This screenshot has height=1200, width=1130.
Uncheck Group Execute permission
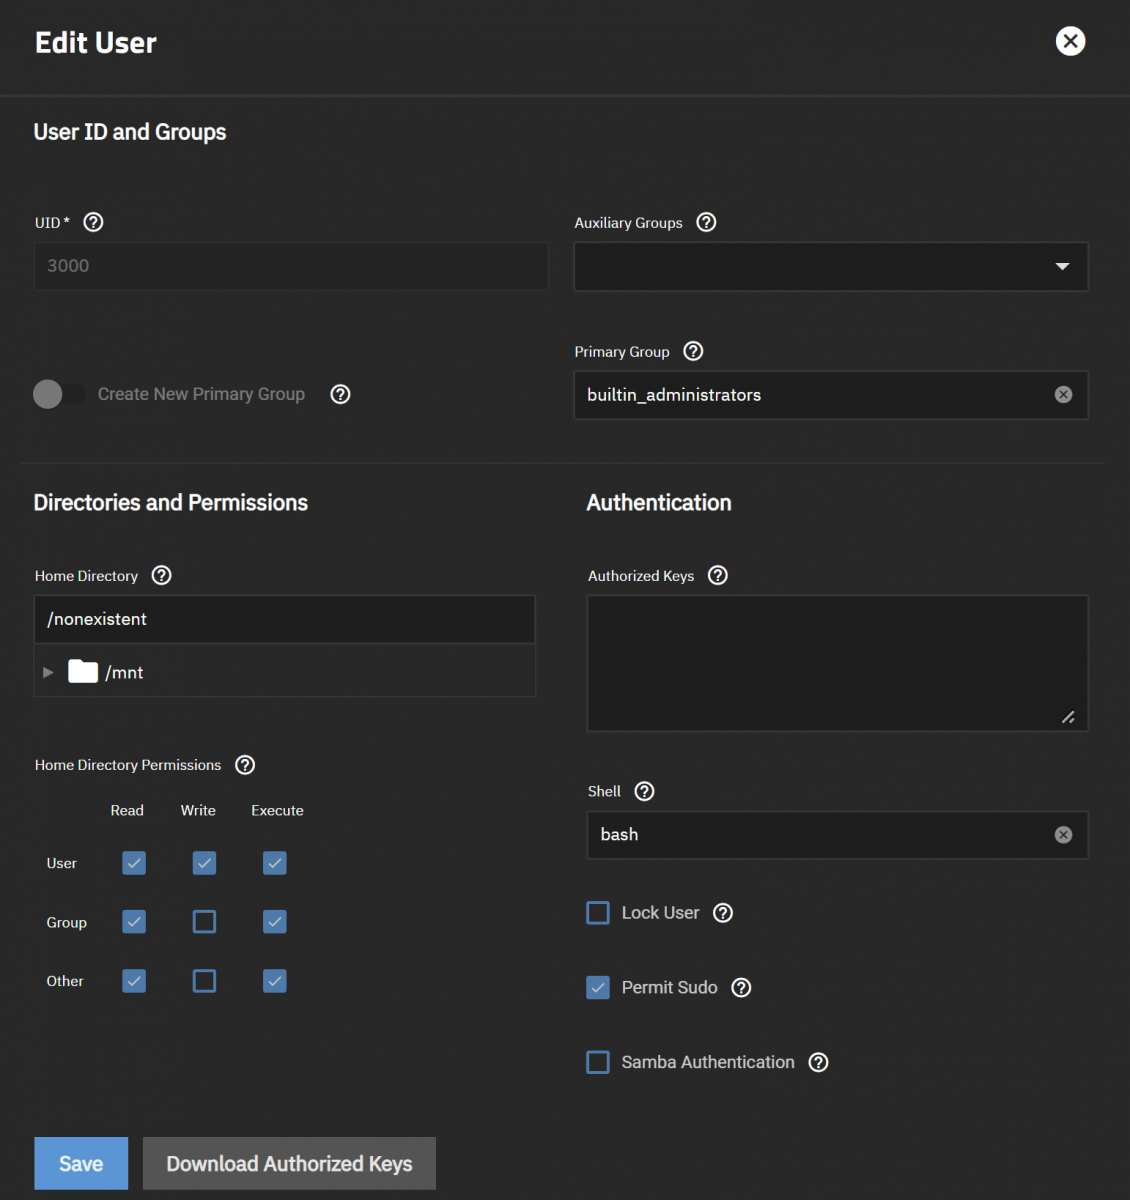coord(275,922)
